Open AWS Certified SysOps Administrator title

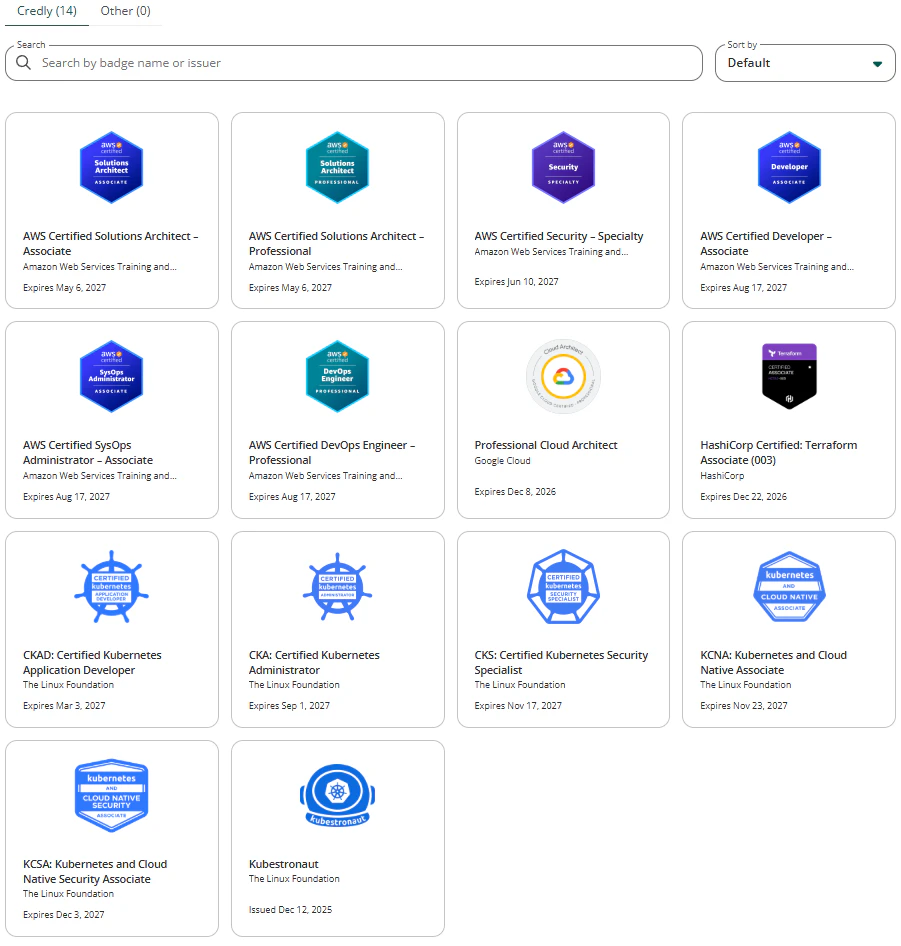point(88,452)
